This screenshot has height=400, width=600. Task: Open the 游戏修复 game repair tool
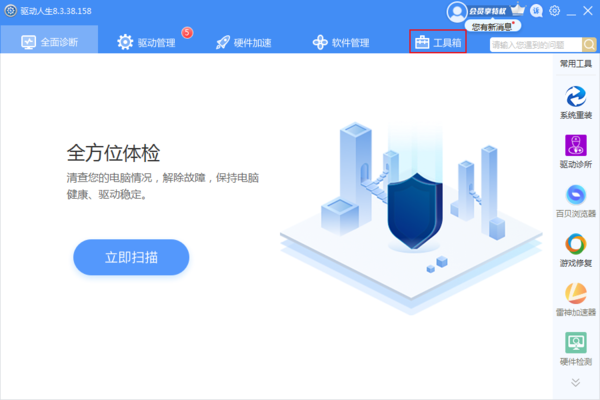pos(575,248)
